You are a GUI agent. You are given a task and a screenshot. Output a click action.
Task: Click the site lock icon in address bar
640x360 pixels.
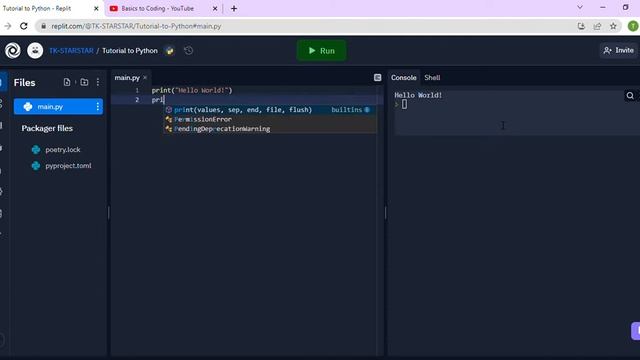(44, 26)
